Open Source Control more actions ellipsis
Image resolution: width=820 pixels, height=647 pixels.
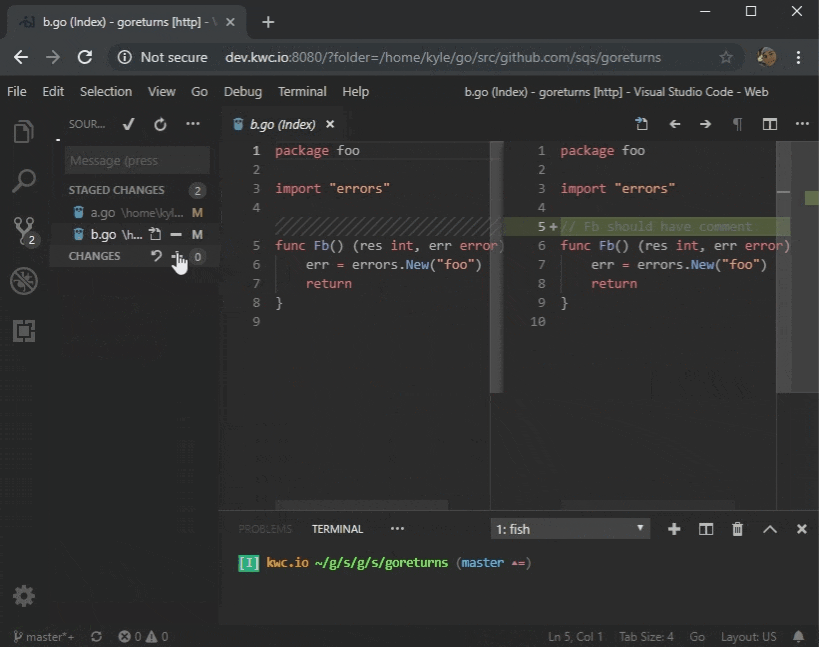pyautogui.click(x=193, y=125)
